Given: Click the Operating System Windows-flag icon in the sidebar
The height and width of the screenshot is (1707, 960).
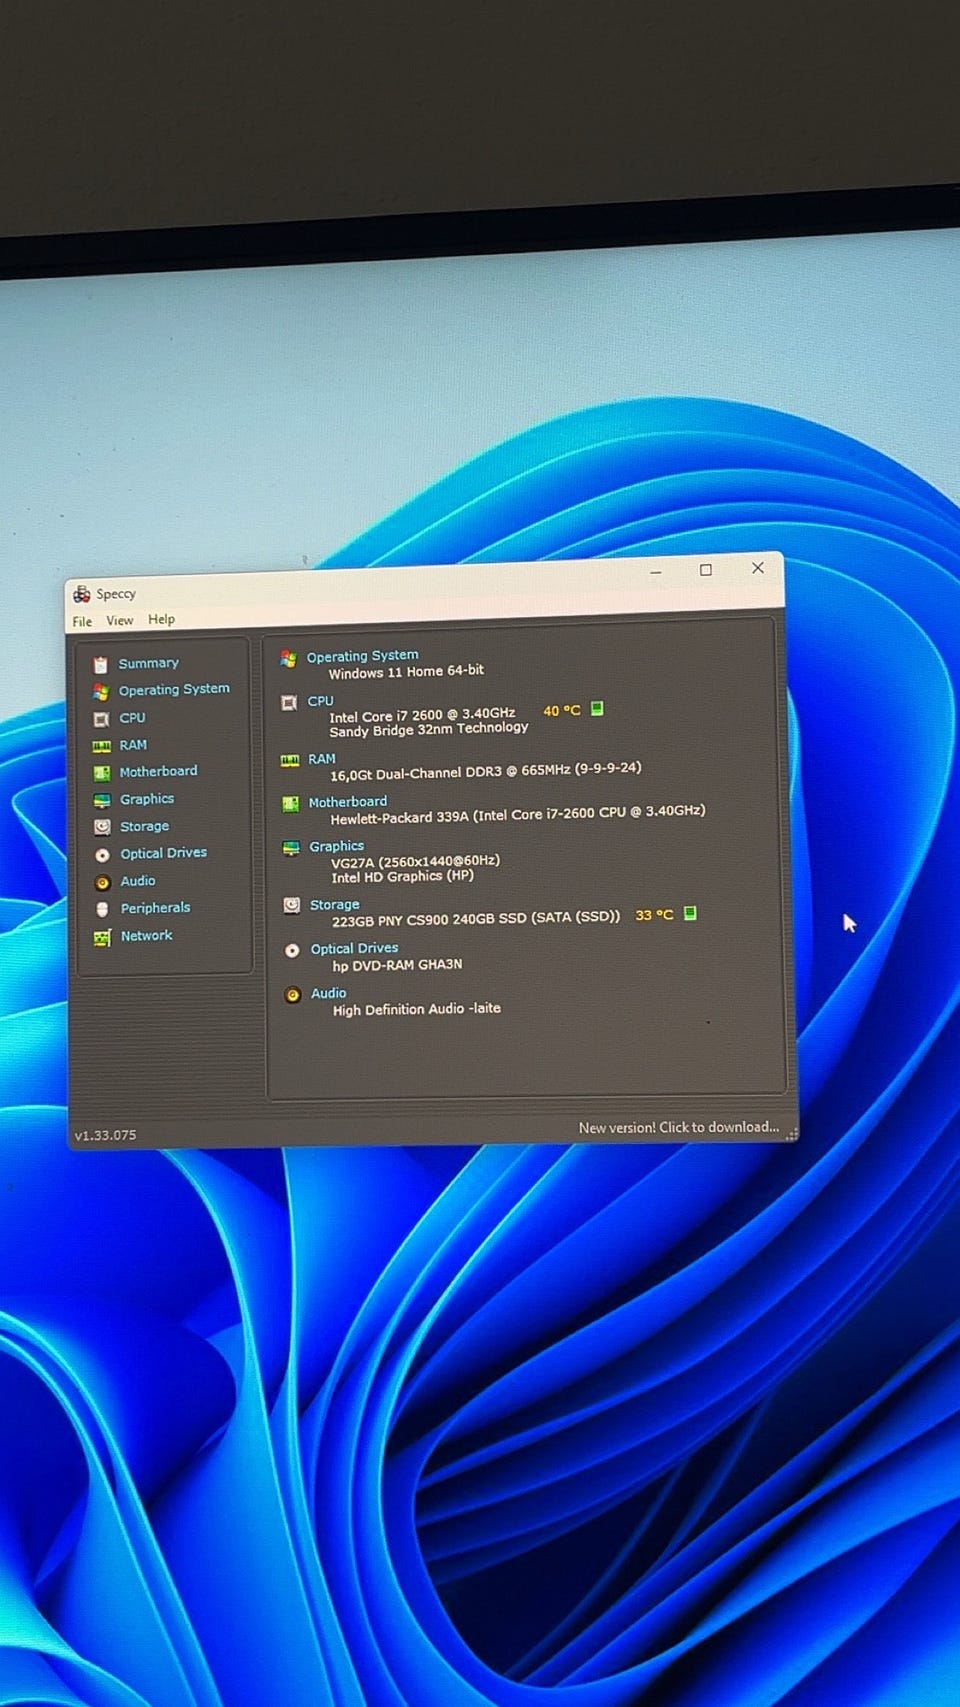Looking at the screenshot, I should (100, 691).
